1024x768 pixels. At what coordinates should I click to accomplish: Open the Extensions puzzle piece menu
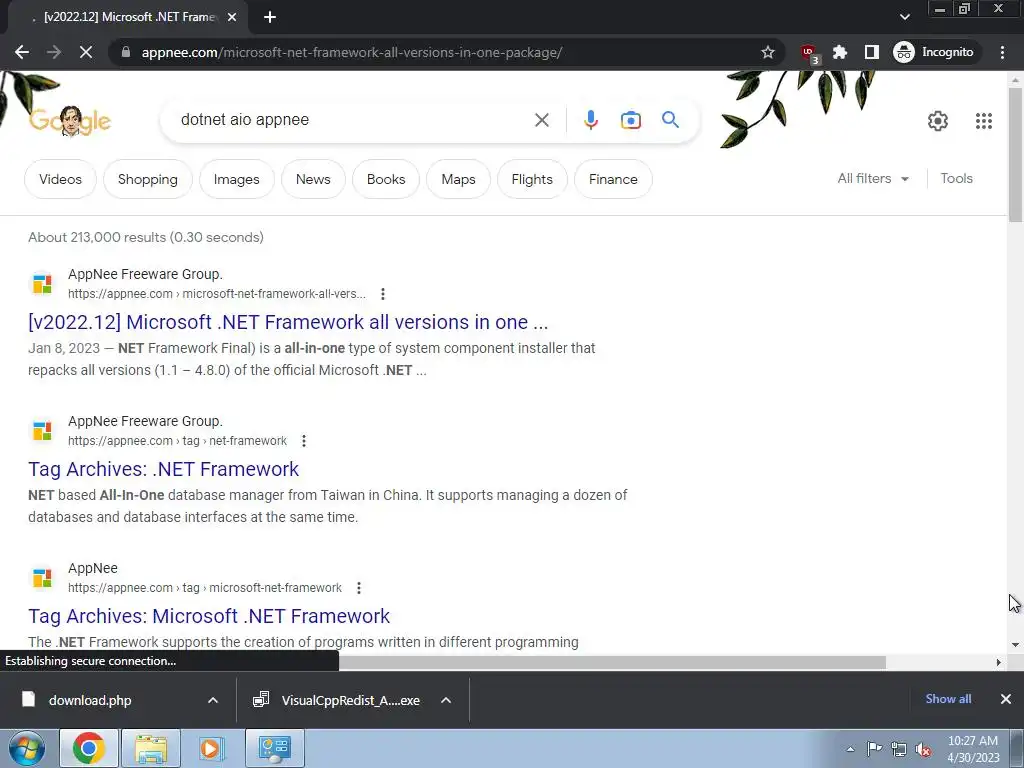[x=840, y=52]
